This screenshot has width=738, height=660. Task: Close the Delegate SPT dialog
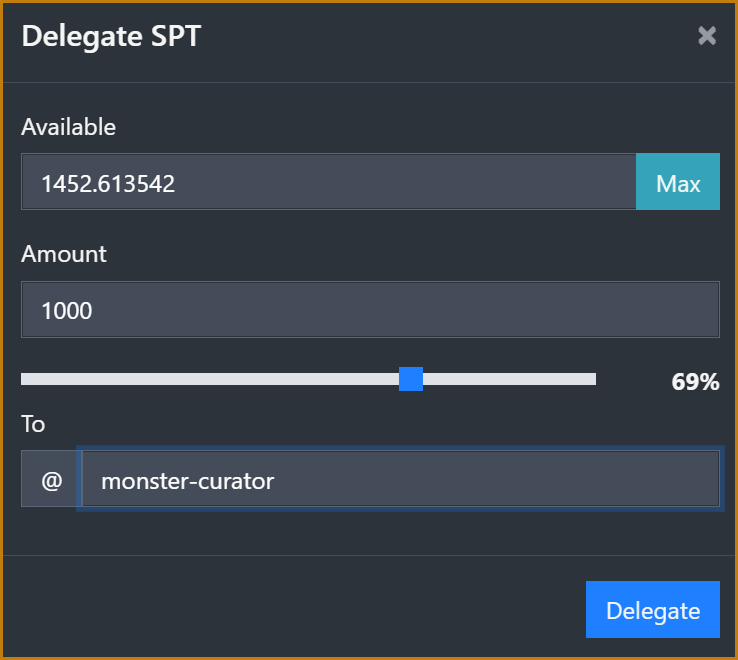tap(707, 36)
